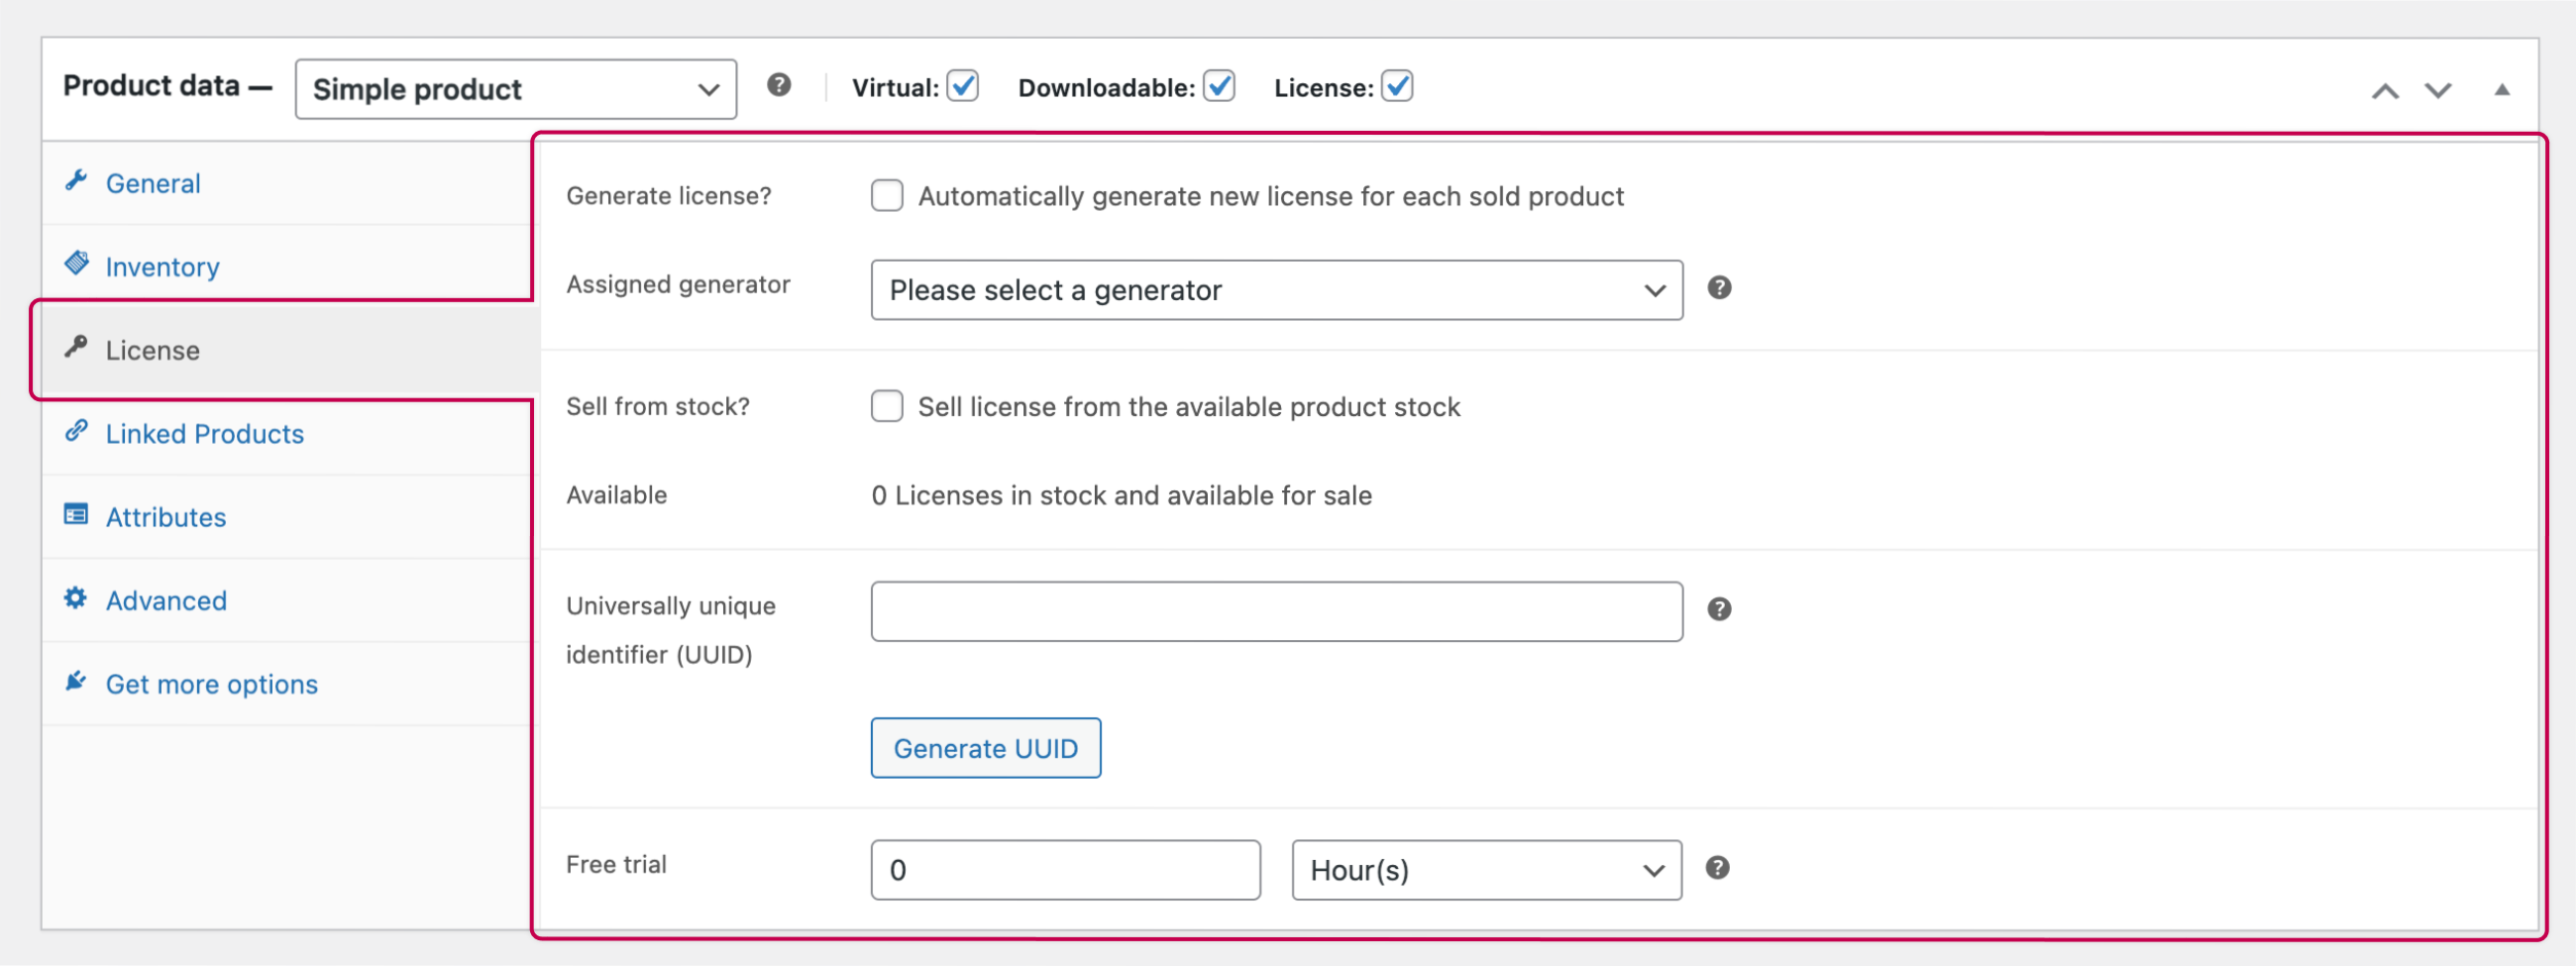Click the help icon beside Free trial

pos(1718,867)
